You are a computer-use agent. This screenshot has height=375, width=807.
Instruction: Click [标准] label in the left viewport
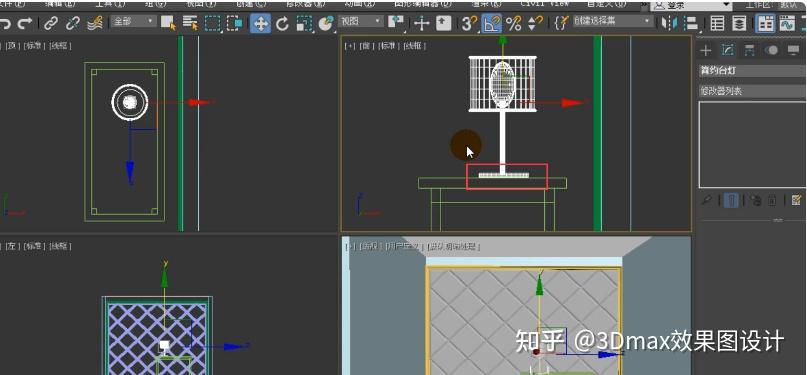[34, 246]
